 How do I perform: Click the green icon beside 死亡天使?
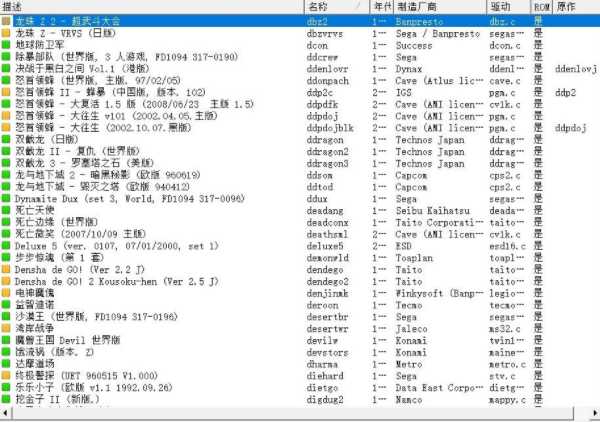click(6, 210)
